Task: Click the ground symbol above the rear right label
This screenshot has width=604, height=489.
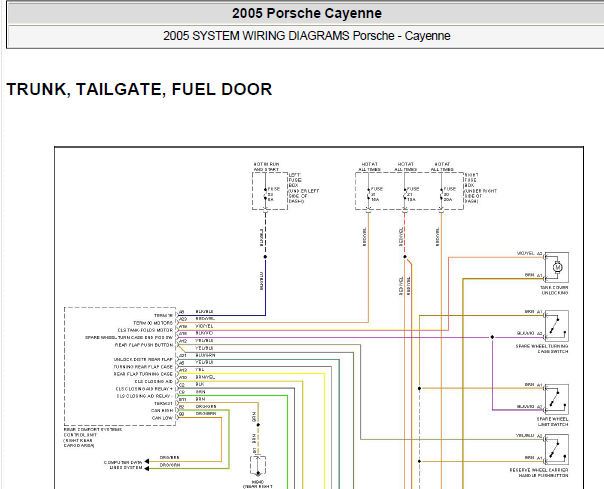Action: click(x=258, y=466)
